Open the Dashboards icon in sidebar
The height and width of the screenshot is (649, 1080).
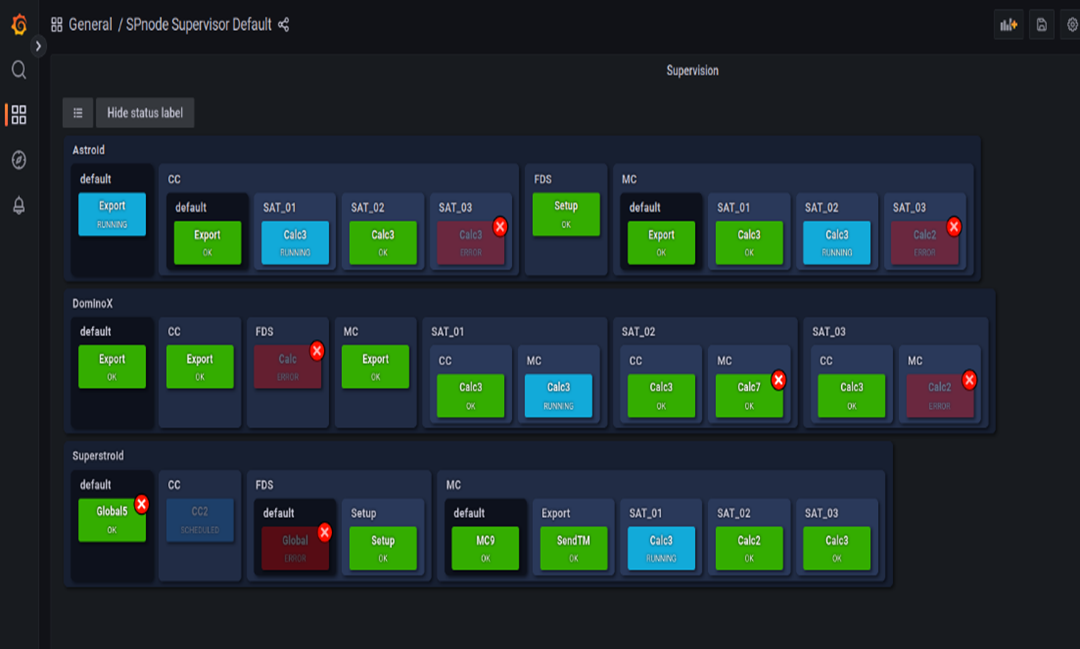pyautogui.click(x=17, y=114)
